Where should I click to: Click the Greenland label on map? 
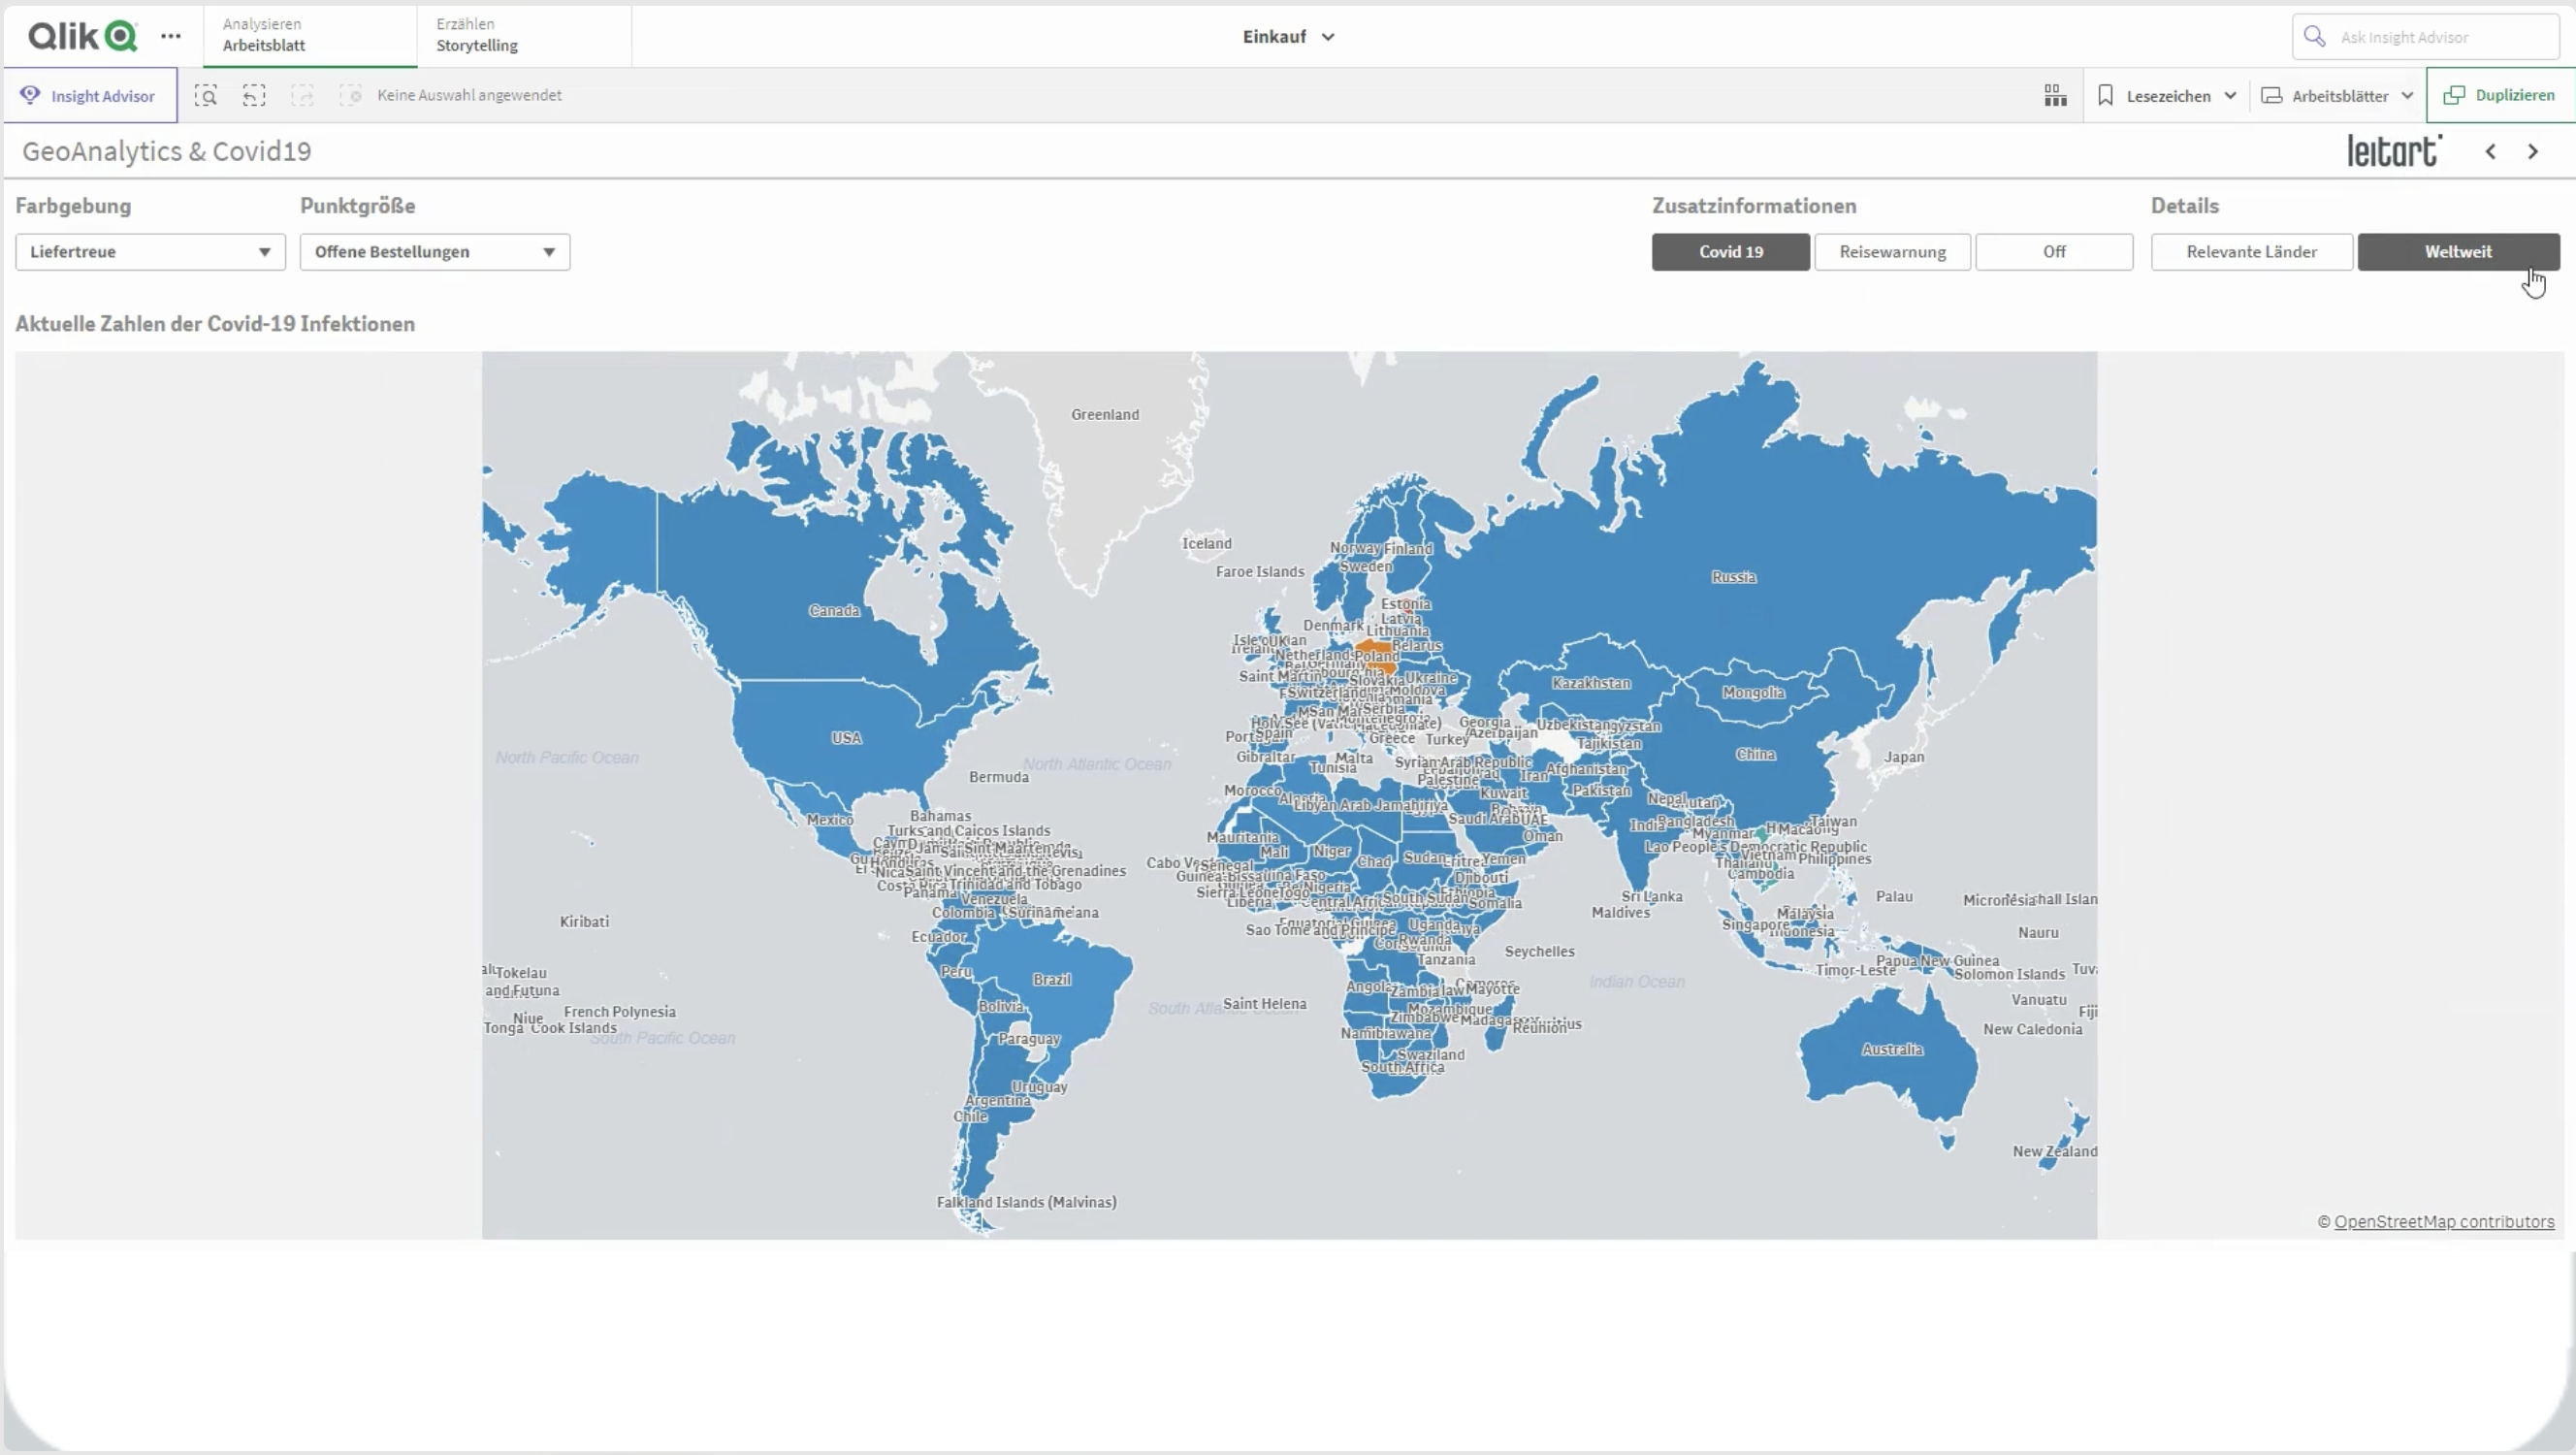pyautogui.click(x=1105, y=414)
